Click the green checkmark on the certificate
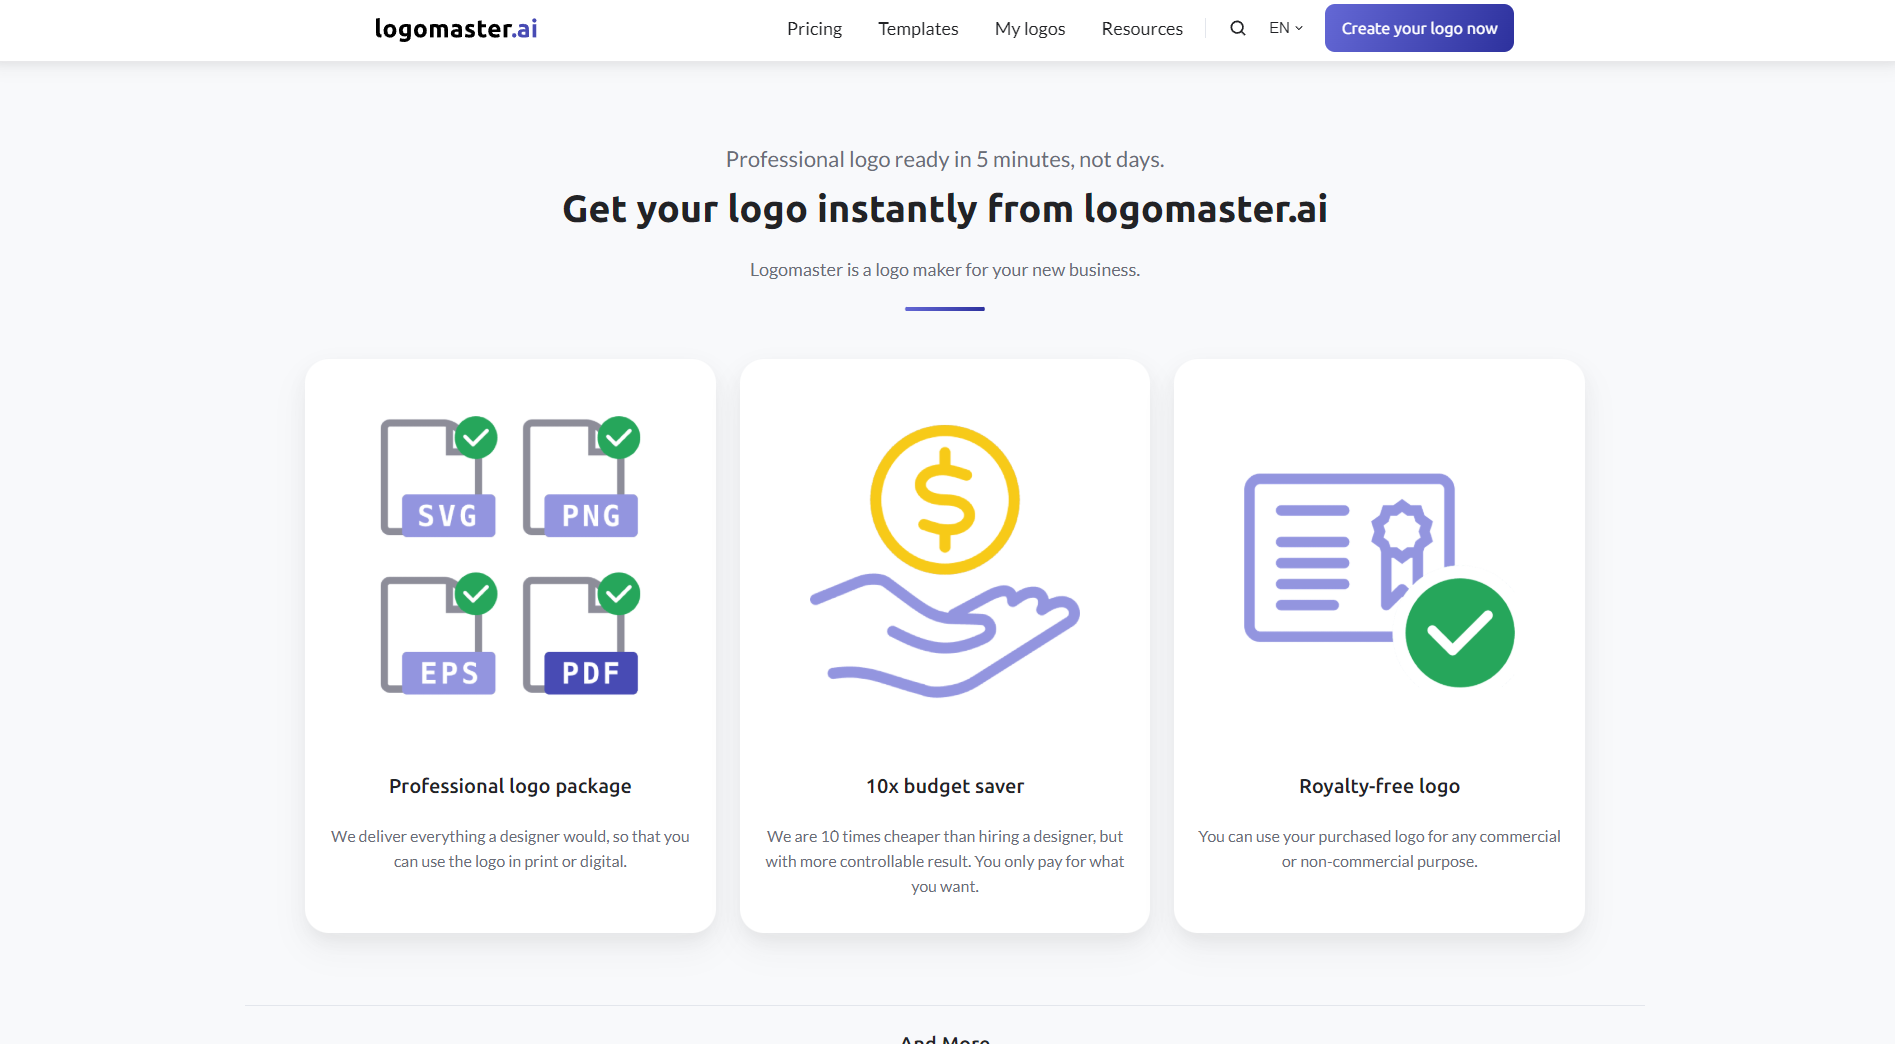 [x=1459, y=631]
